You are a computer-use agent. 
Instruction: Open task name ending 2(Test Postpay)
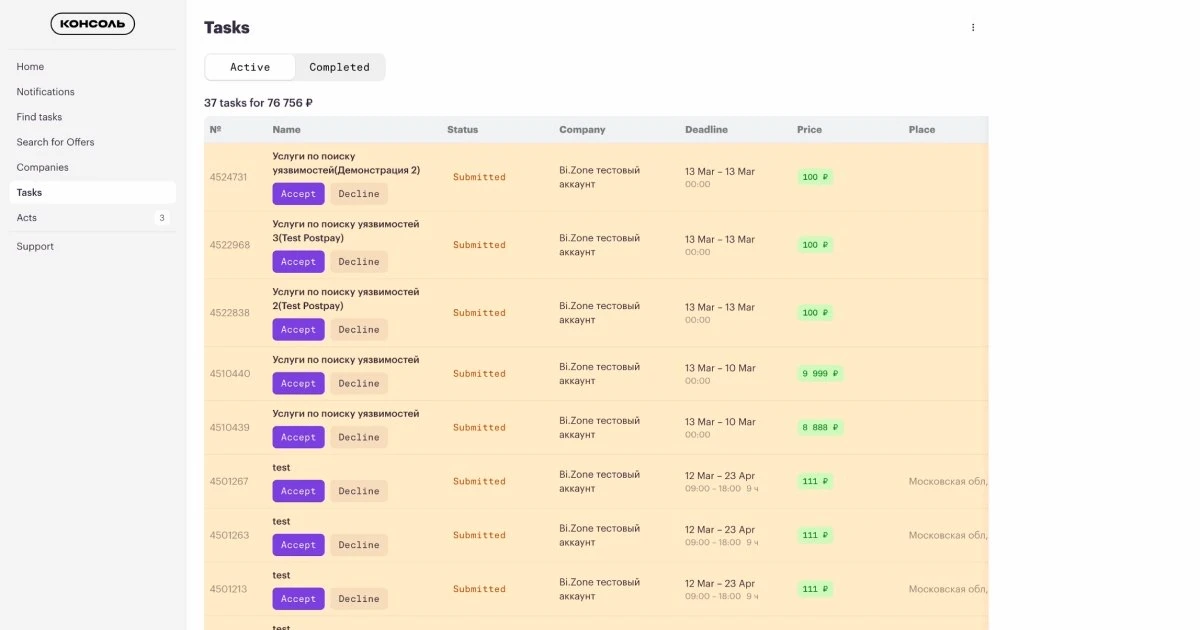click(x=346, y=299)
